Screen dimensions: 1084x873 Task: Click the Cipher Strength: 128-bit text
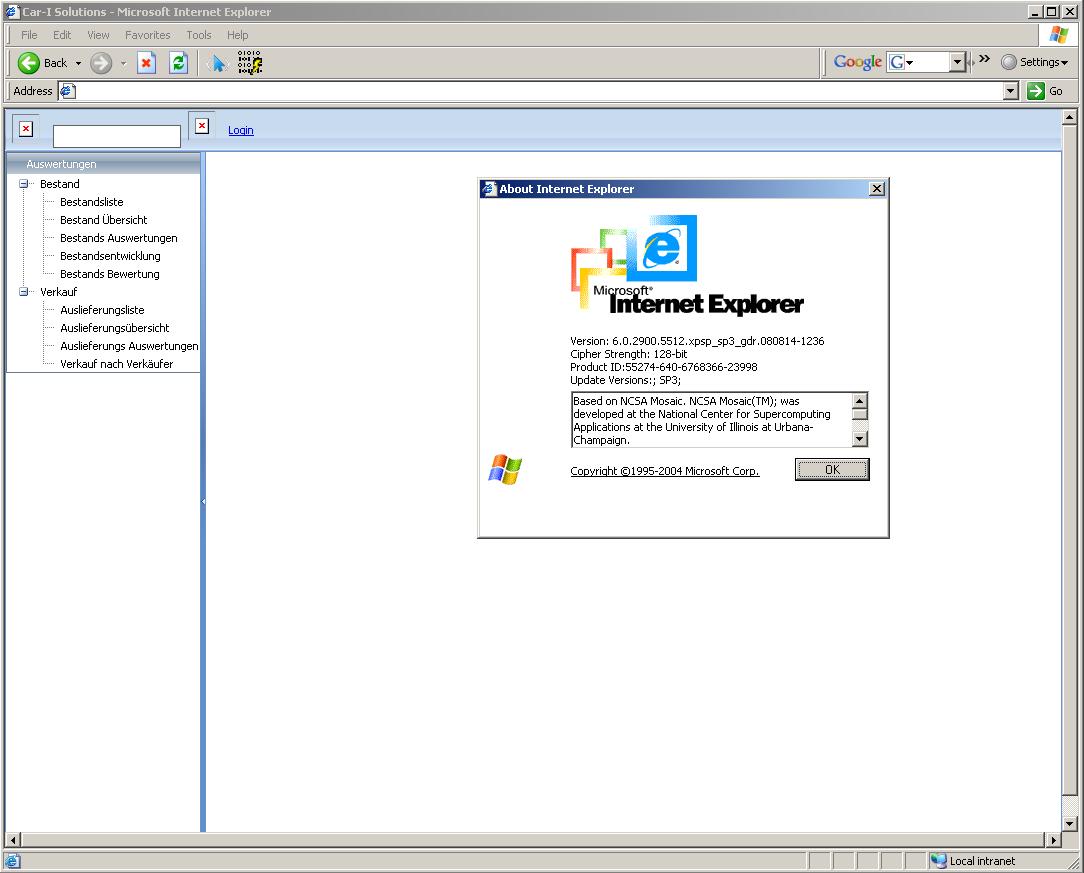click(x=628, y=354)
